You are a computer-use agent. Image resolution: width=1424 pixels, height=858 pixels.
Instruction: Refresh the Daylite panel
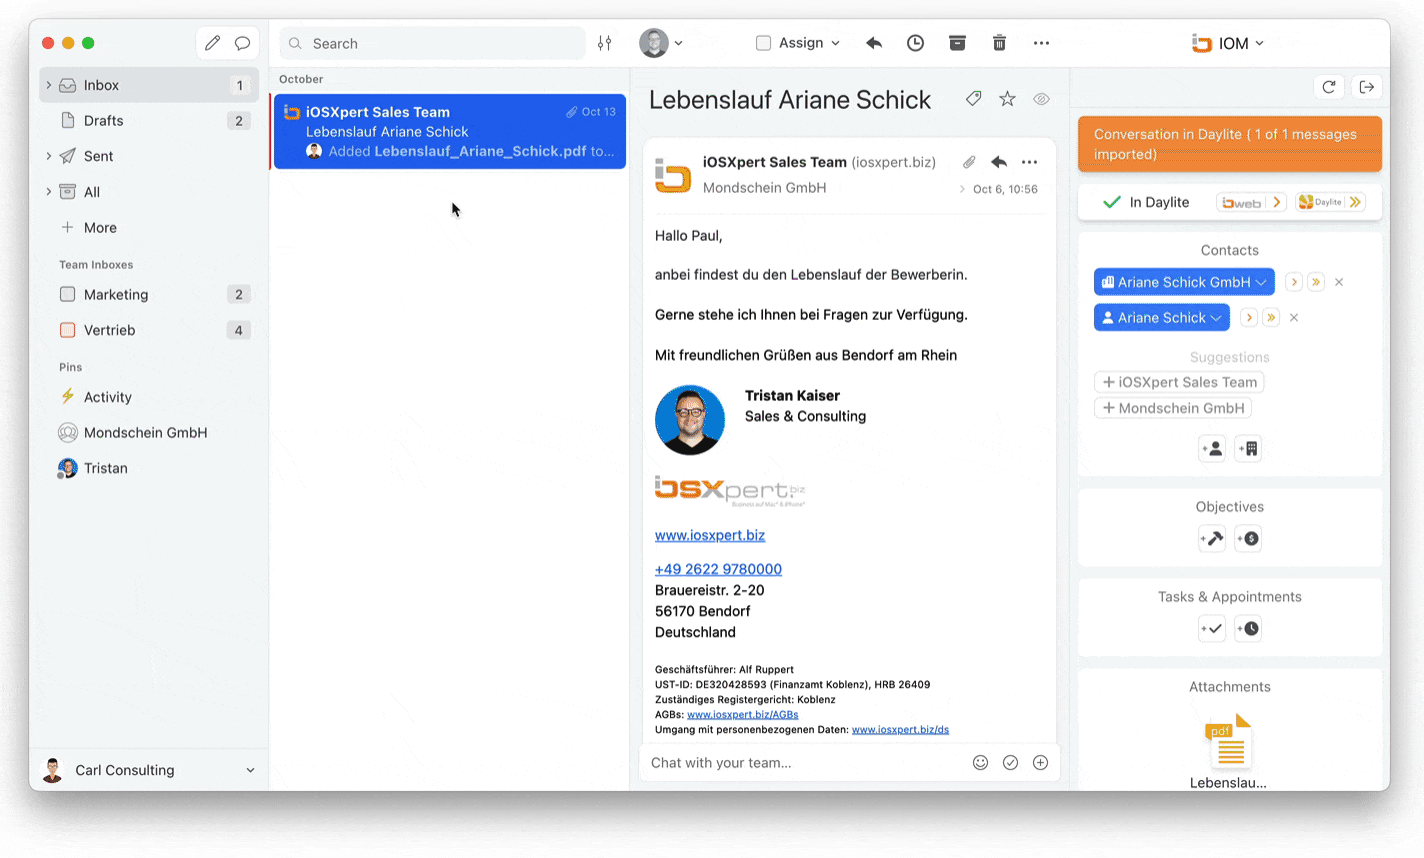tap(1329, 87)
